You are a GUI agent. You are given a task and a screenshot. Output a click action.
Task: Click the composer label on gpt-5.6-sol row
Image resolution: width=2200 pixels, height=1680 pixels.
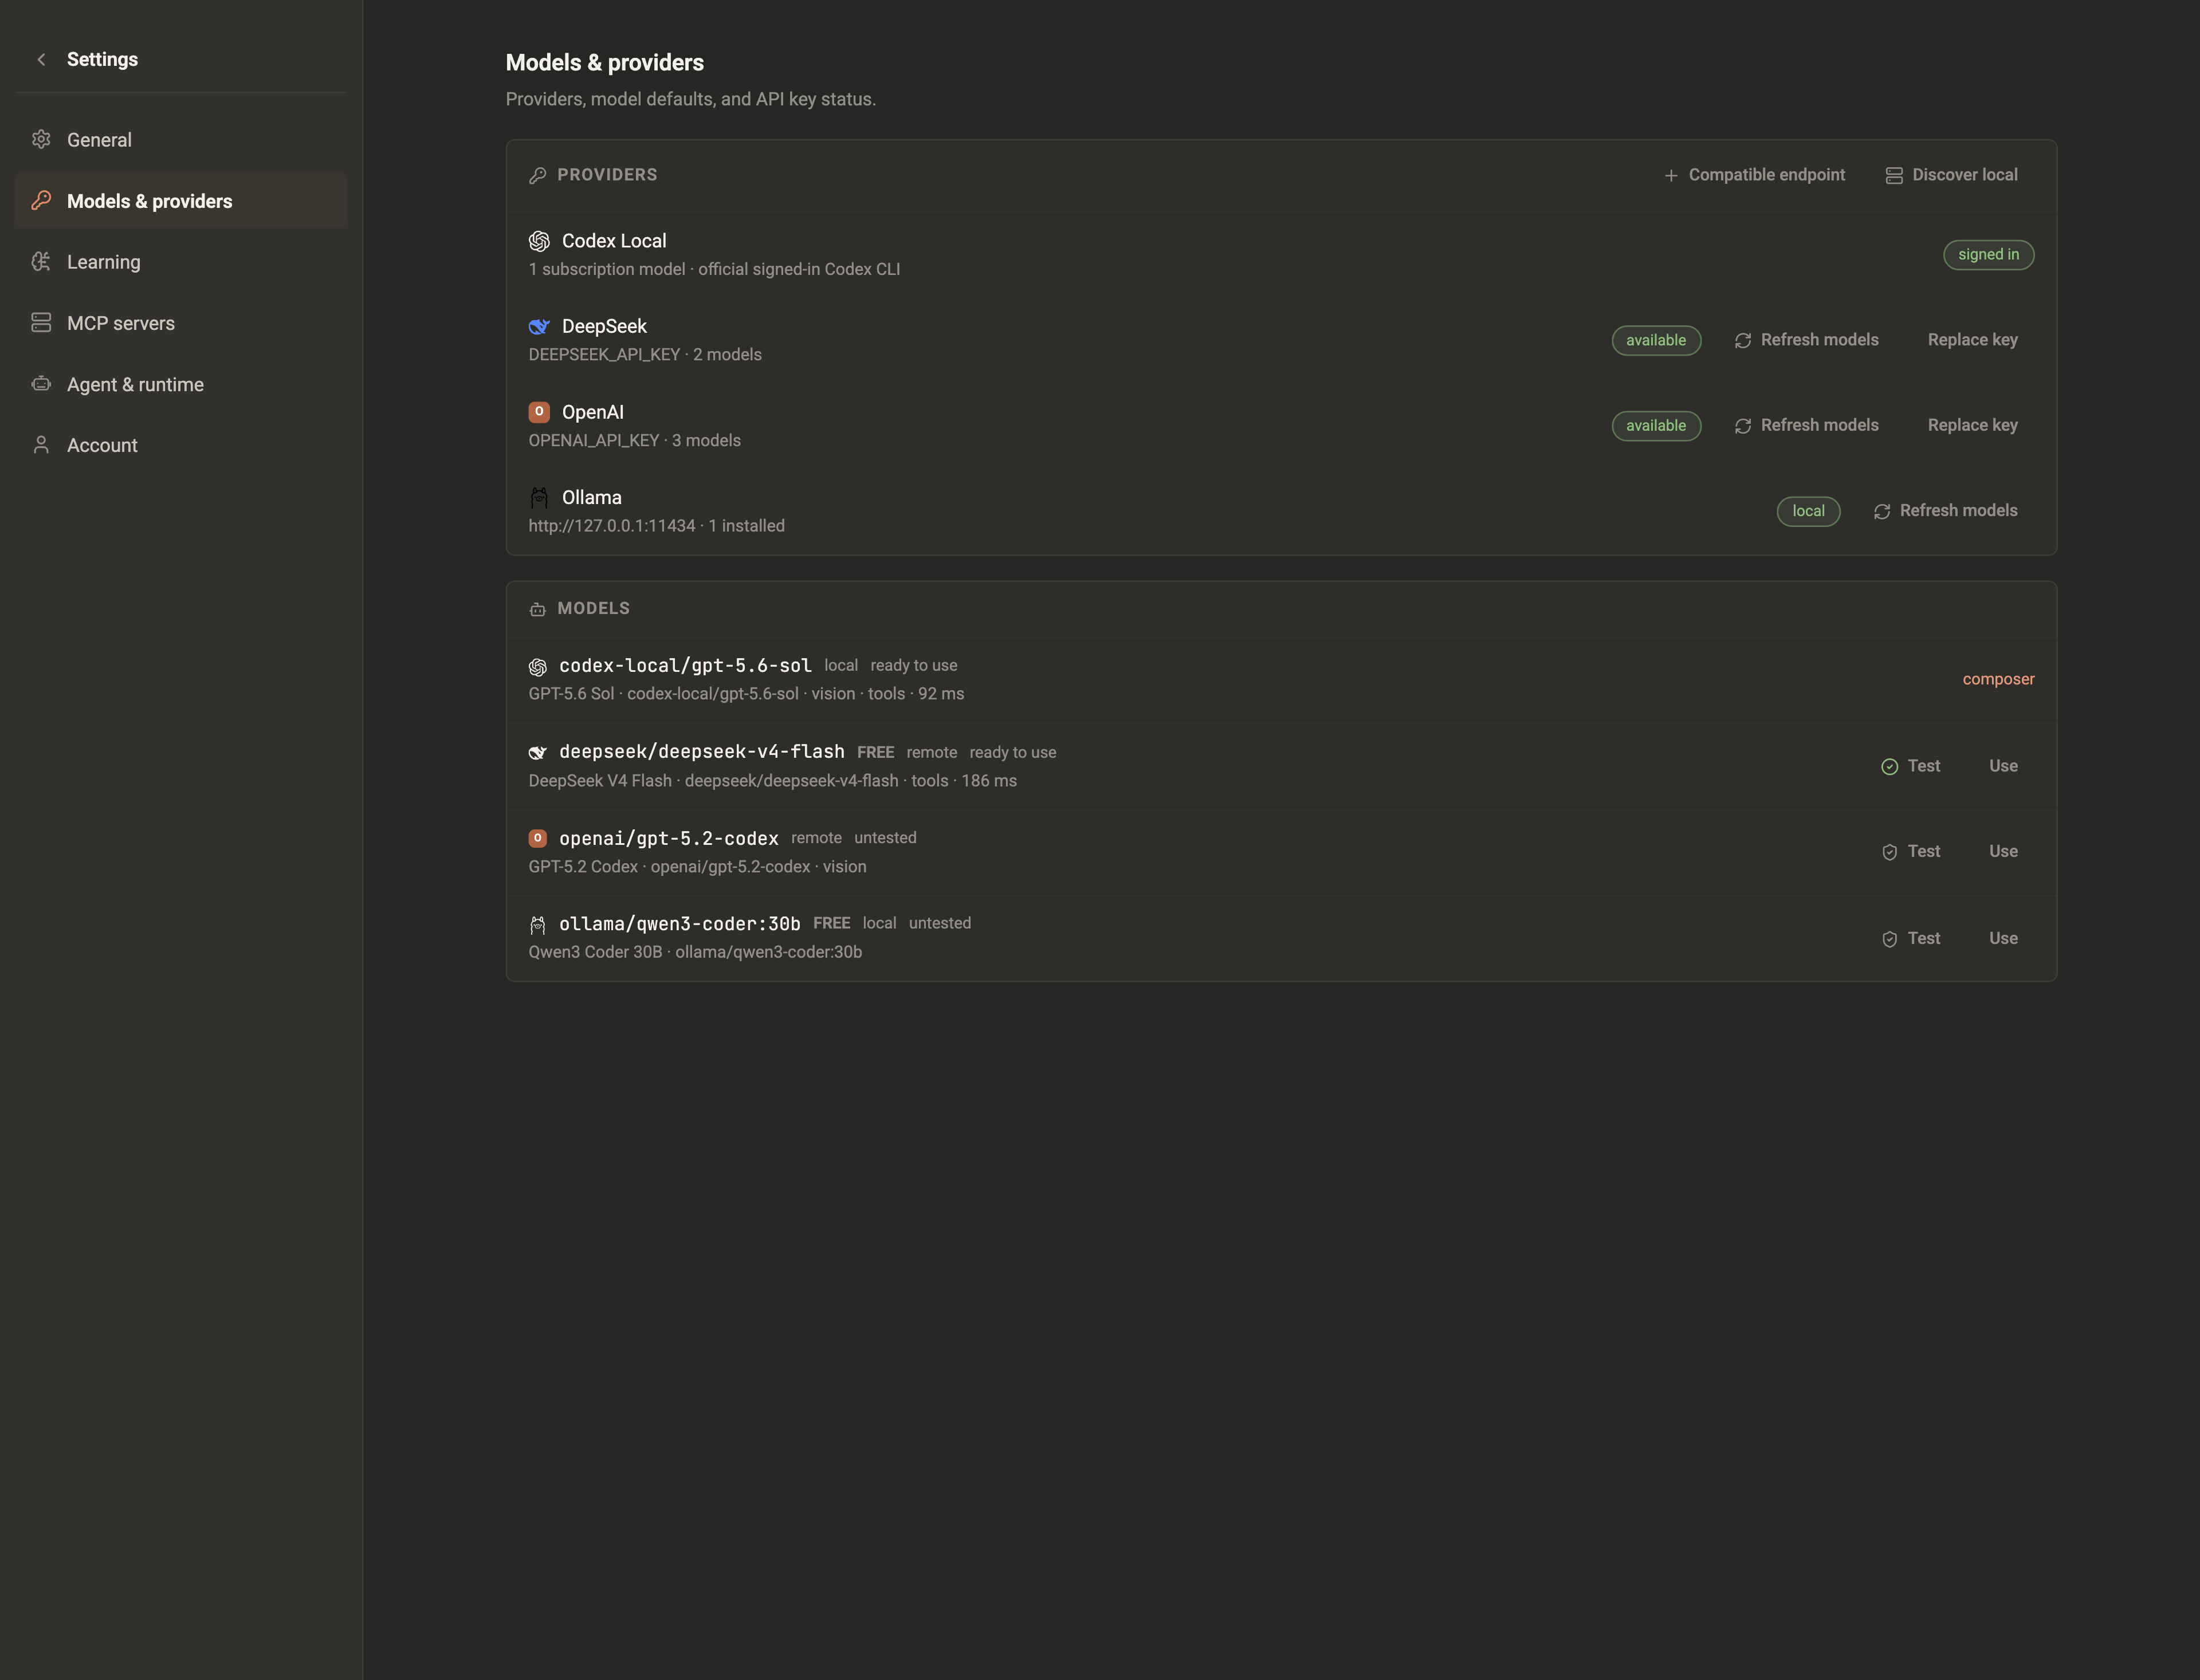click(x=1998, y=679)
